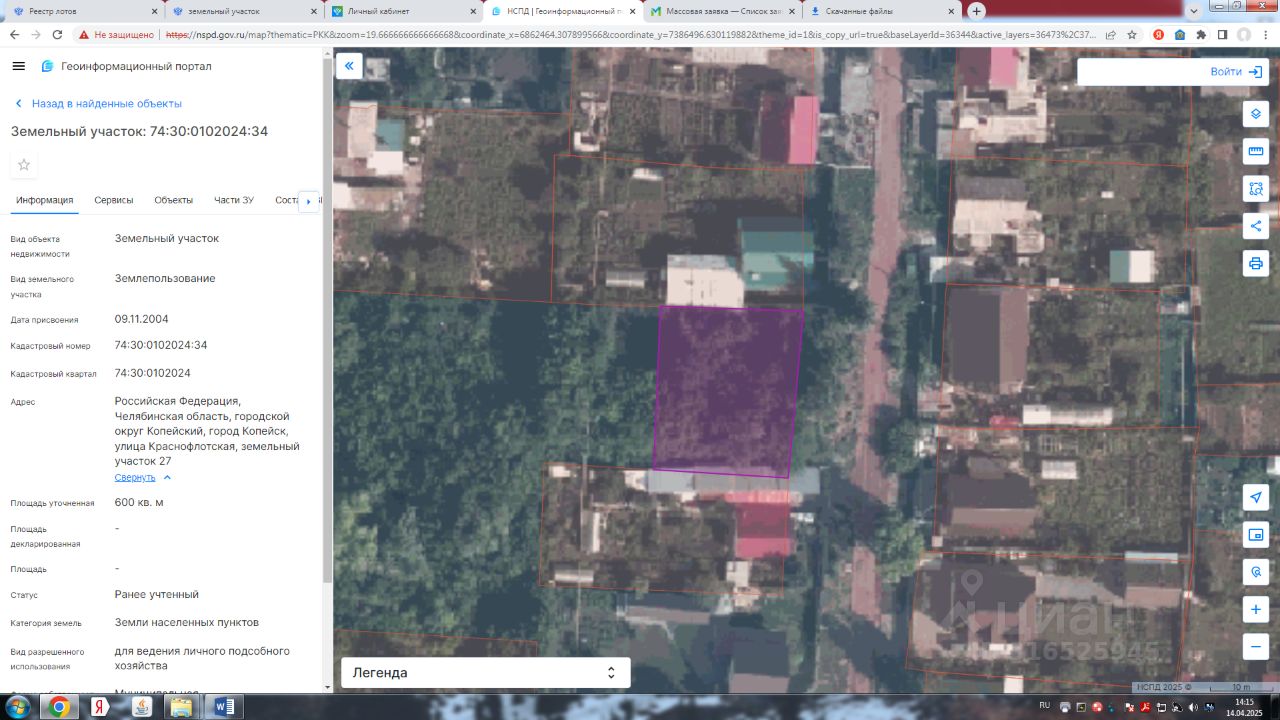Collapse the side panel with double-chevron button
The height and width of the screenshot is (720, 1280).
tap(349, 66)
